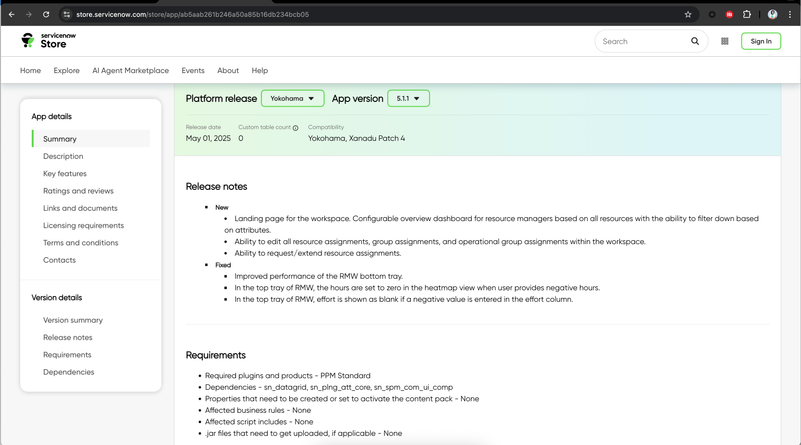Click the ServiceNow Store logo
The image size is (801, 445).
[48, 40]
